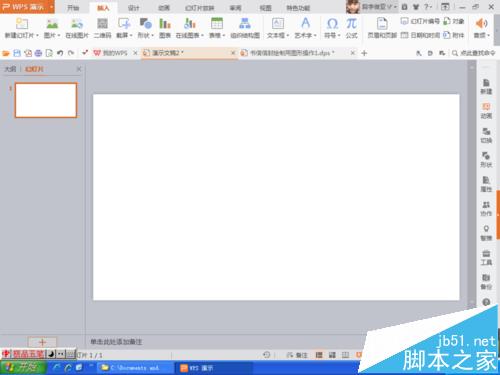Switch to the Slide Show (幻灯片放映) tab

click(x=200, y=8)
